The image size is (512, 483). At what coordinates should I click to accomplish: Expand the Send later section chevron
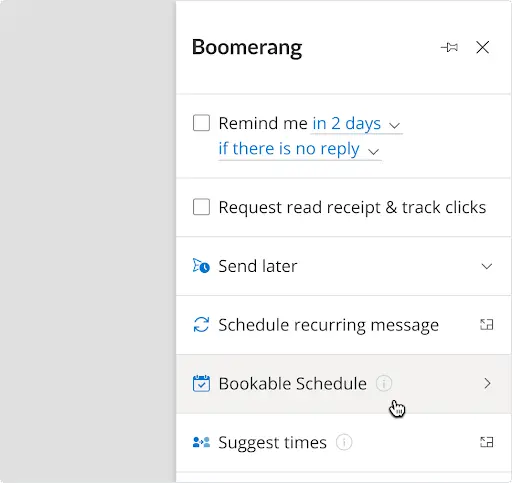(x=487, y=266)
